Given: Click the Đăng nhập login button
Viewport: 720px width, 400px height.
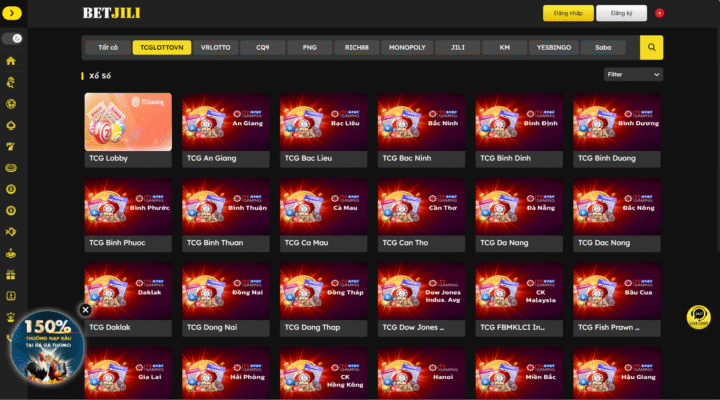Looking at the screenshot, I should click(x=568, y=13).
